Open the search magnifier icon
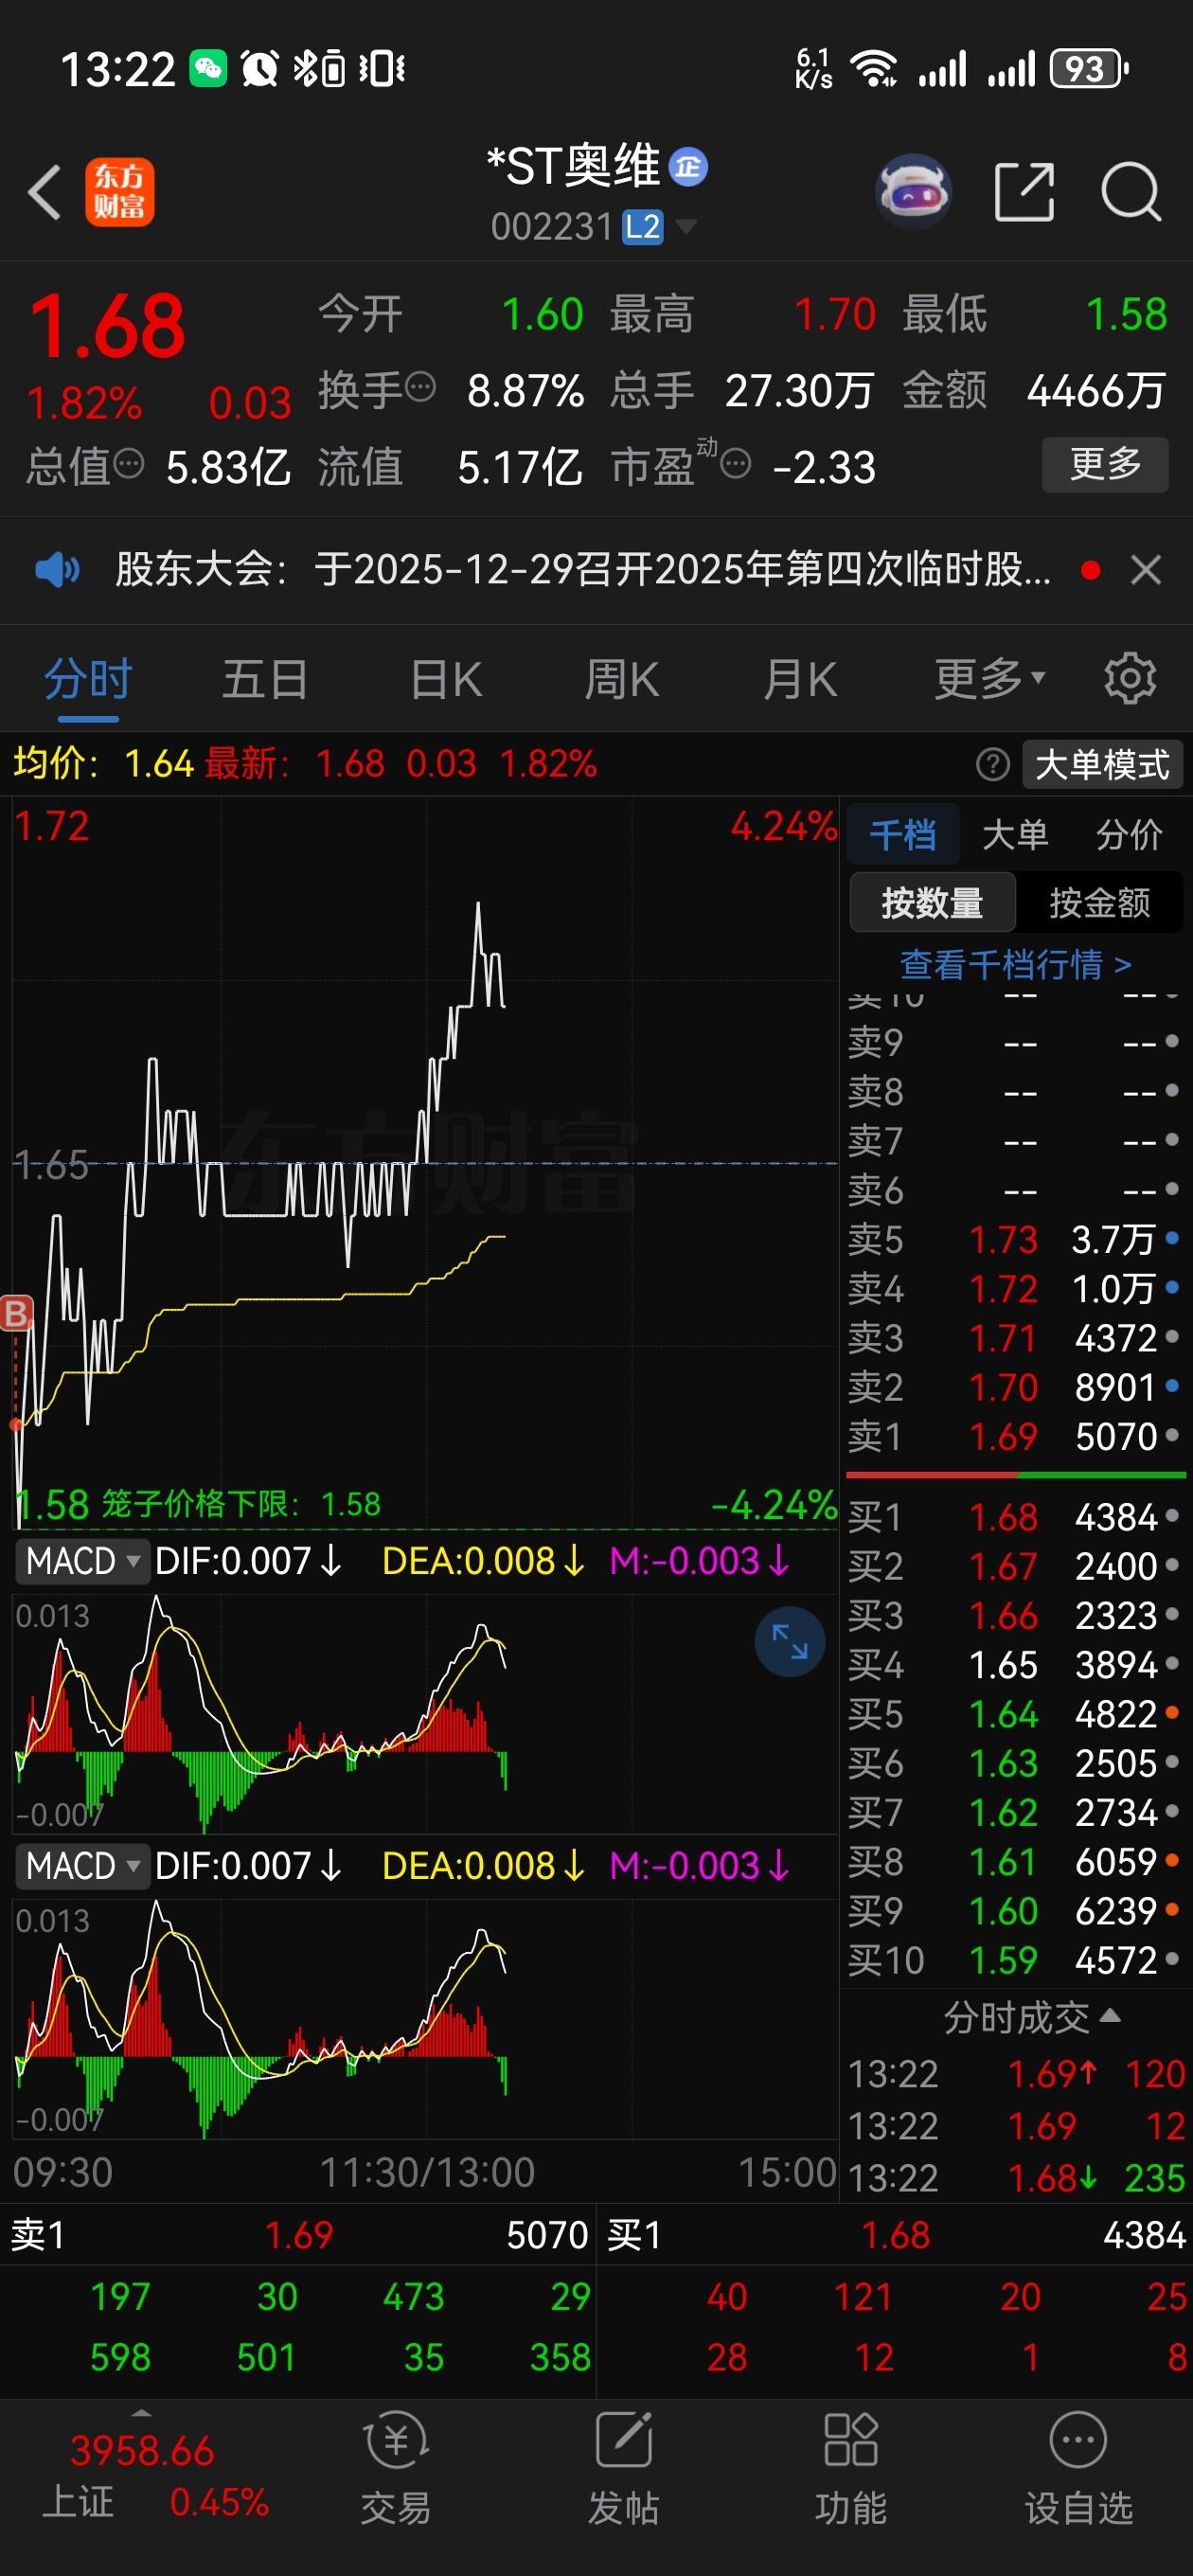 click(x=1131, y=191)
